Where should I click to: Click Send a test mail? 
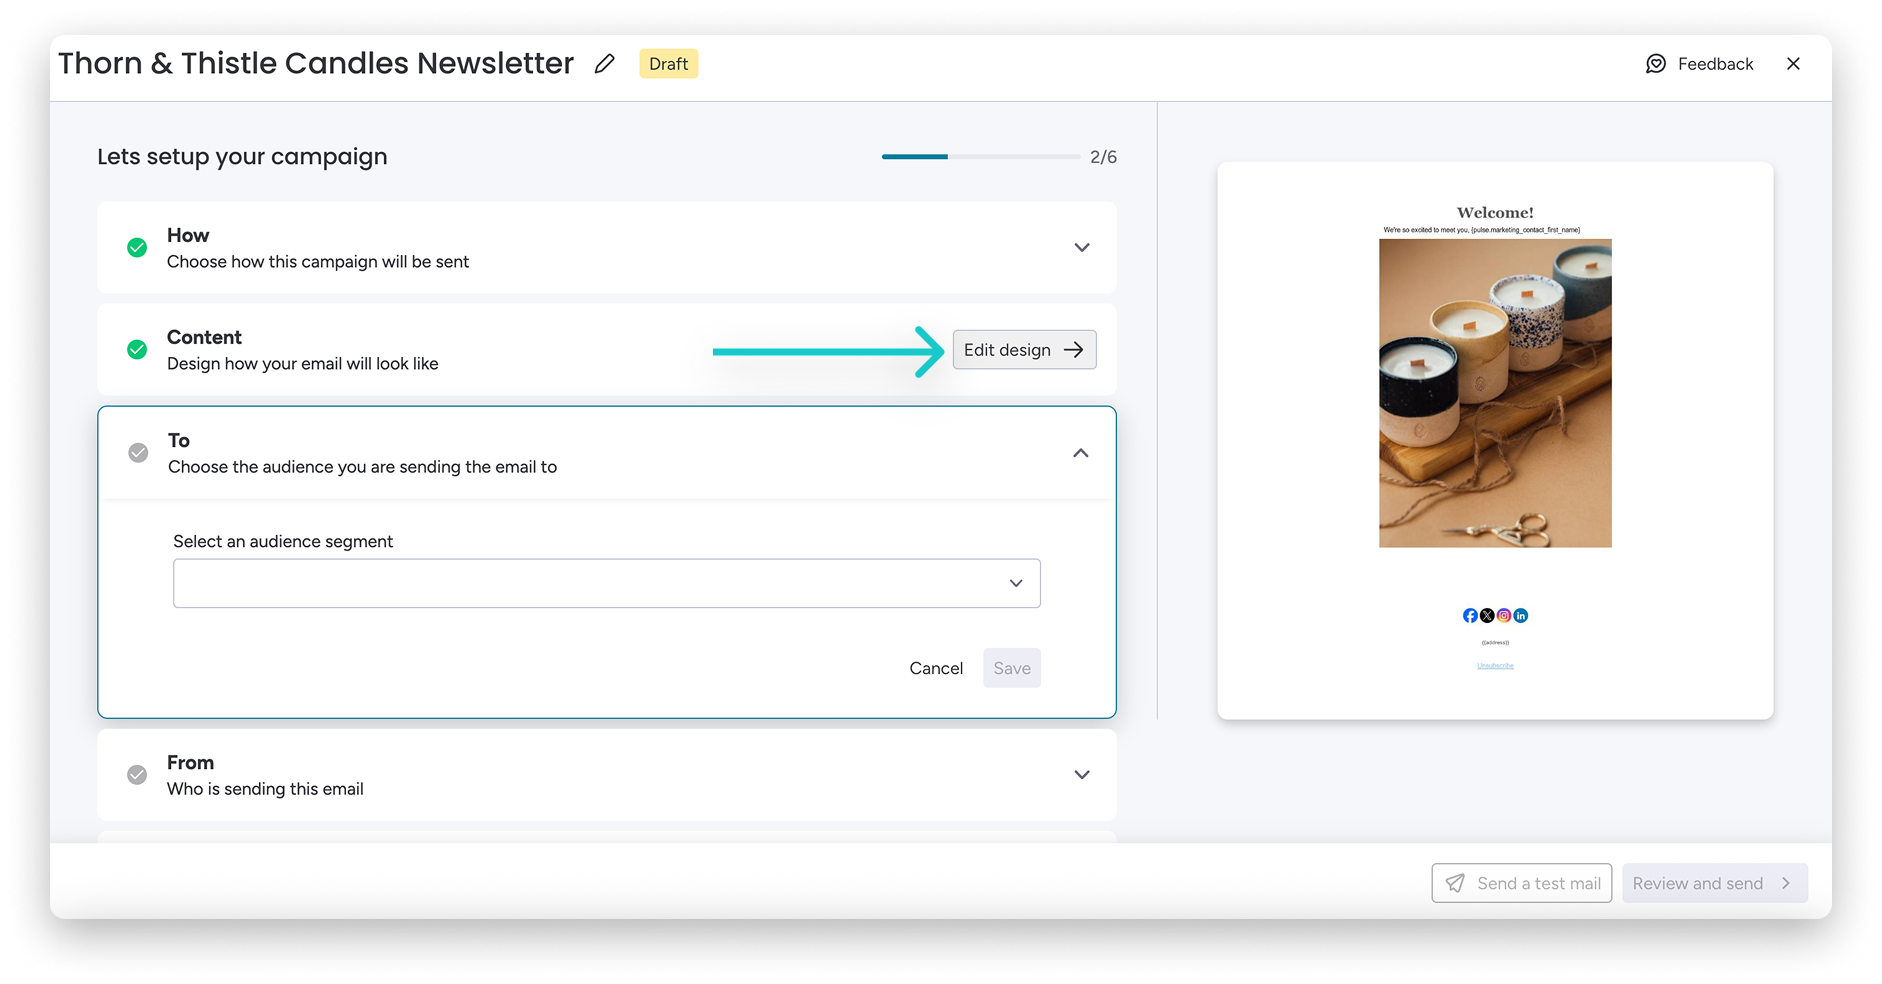1521,883
